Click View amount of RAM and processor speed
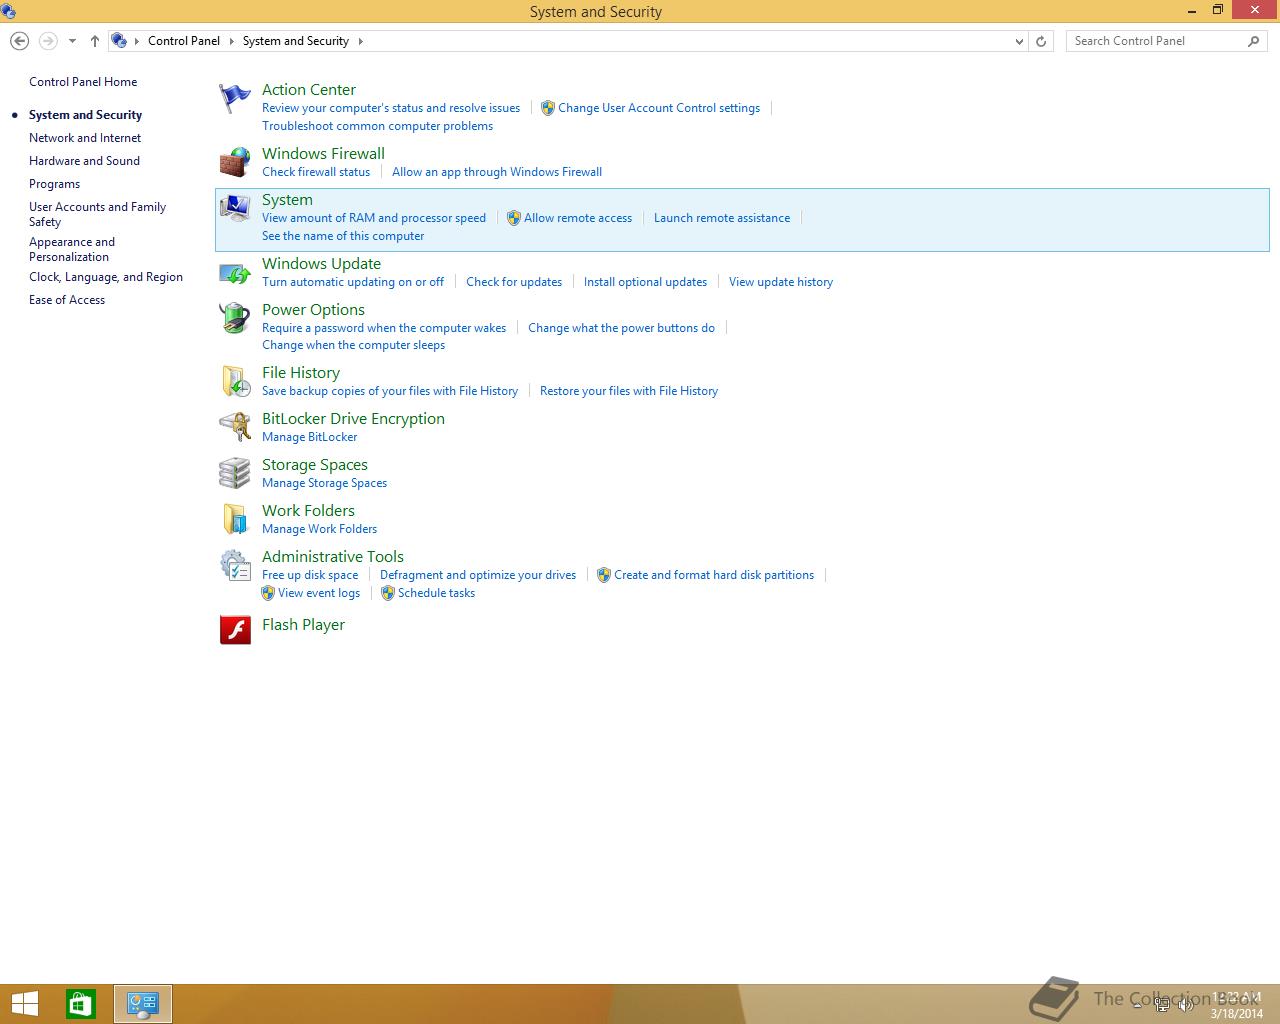Screen dimensions: 1280x1024 pyautogui.click(x=374, y=218)
